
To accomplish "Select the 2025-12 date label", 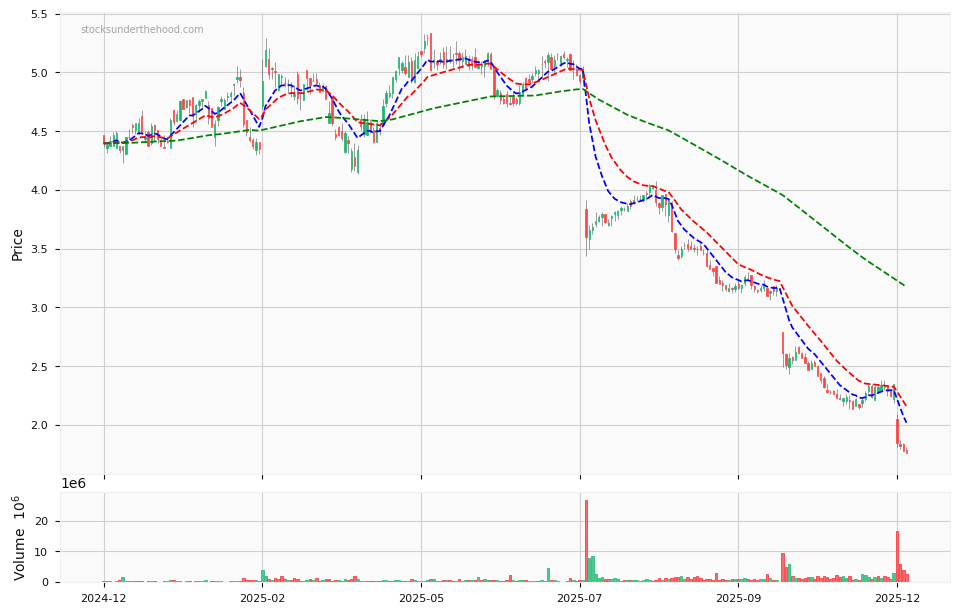I will (x=899, y=597).
